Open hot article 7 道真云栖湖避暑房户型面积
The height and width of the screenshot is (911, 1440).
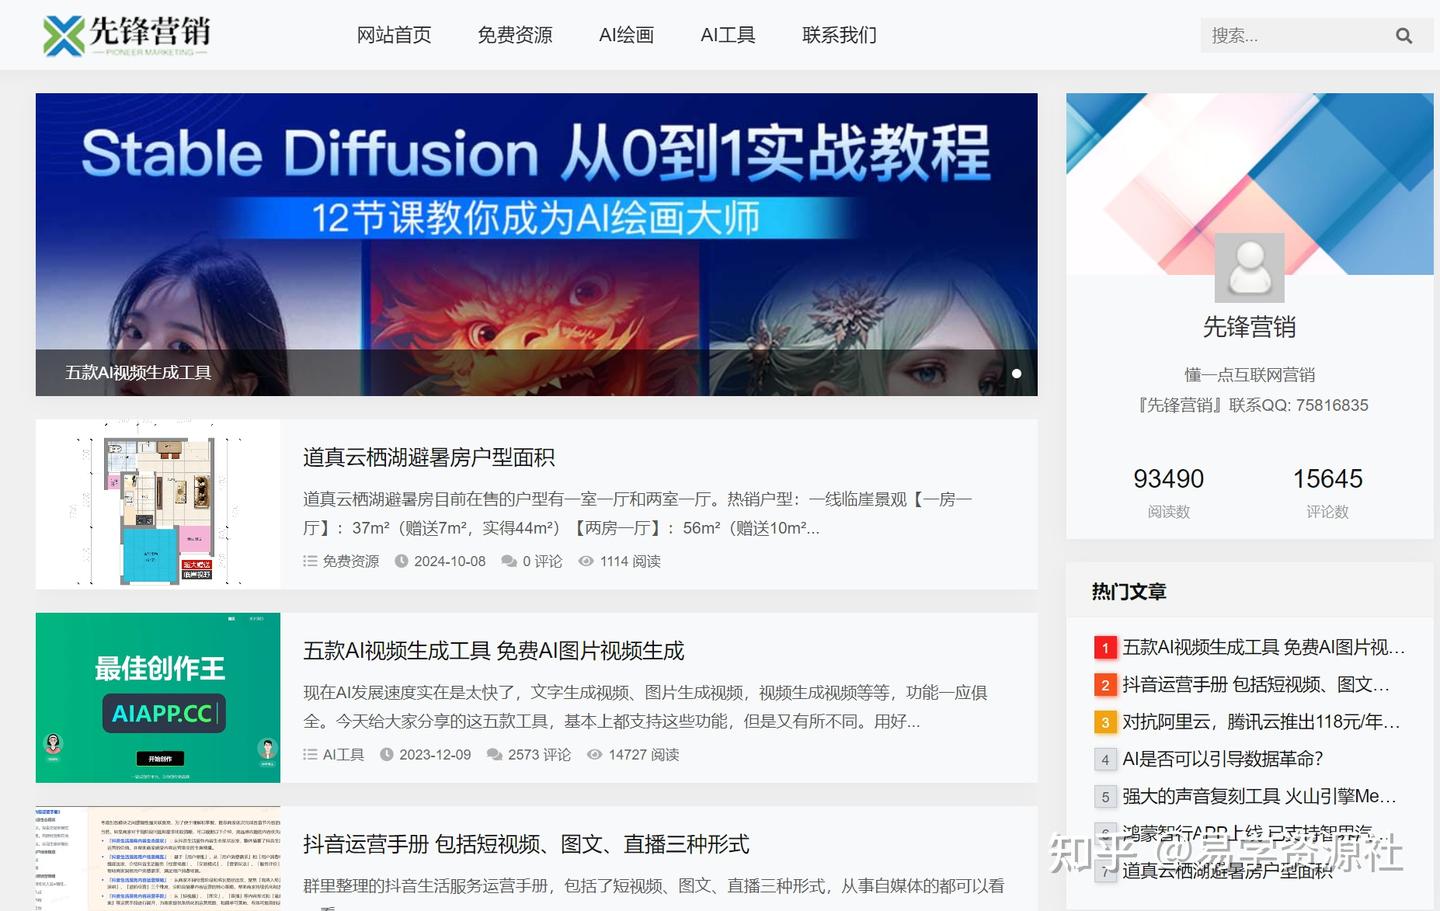(1228, 871)
